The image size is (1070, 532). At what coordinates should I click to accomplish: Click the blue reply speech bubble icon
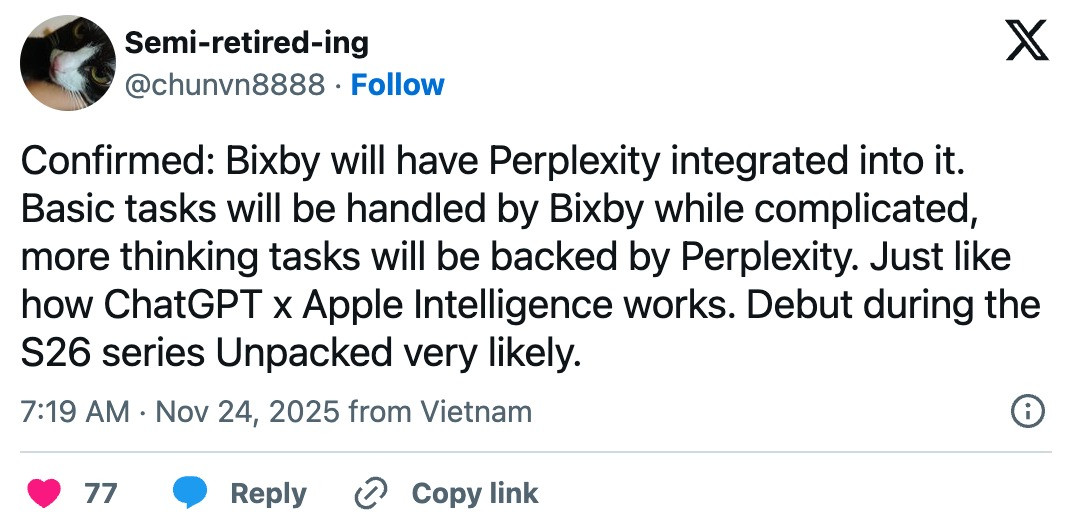190,493
